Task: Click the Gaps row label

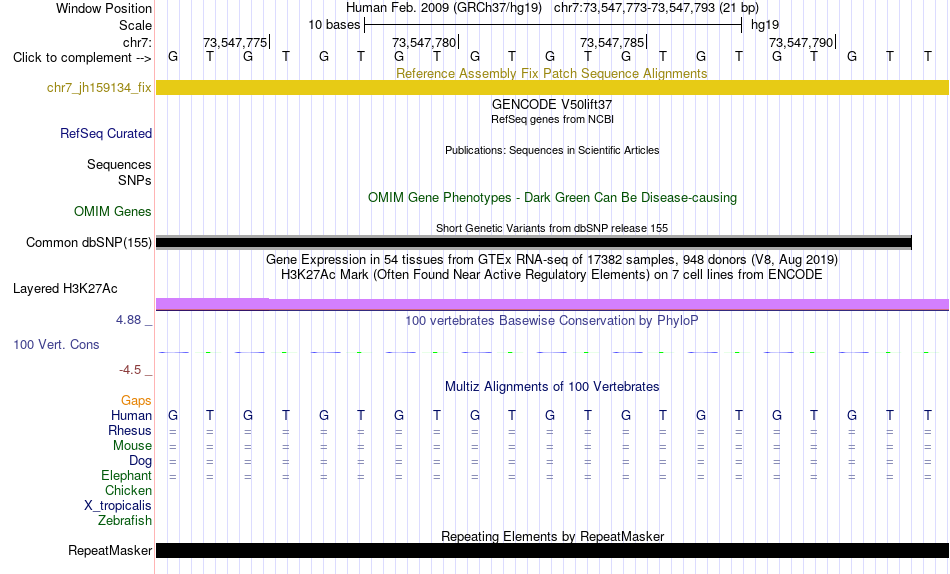Action: [136, 401]
